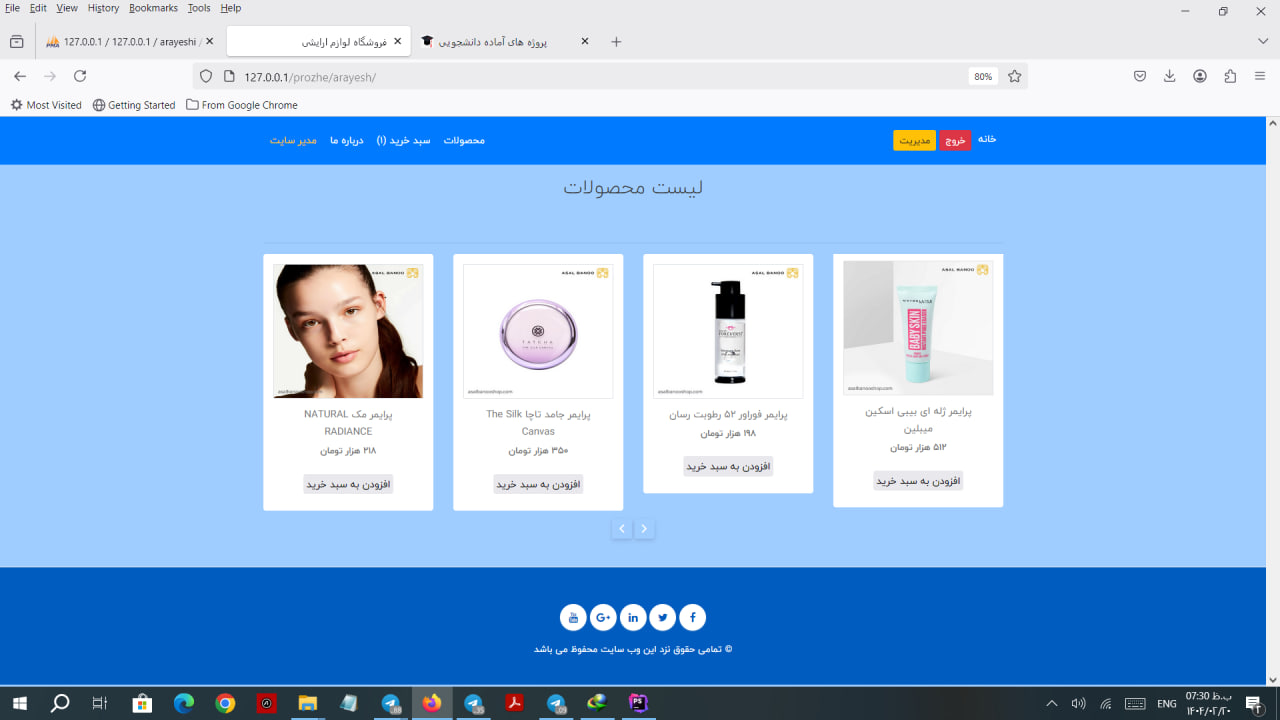Screen dimensions: 1280x720
Task: Add NATURAL RADIANCE primer to the cart
Action: pyautogui.click(x=347, y=483)
